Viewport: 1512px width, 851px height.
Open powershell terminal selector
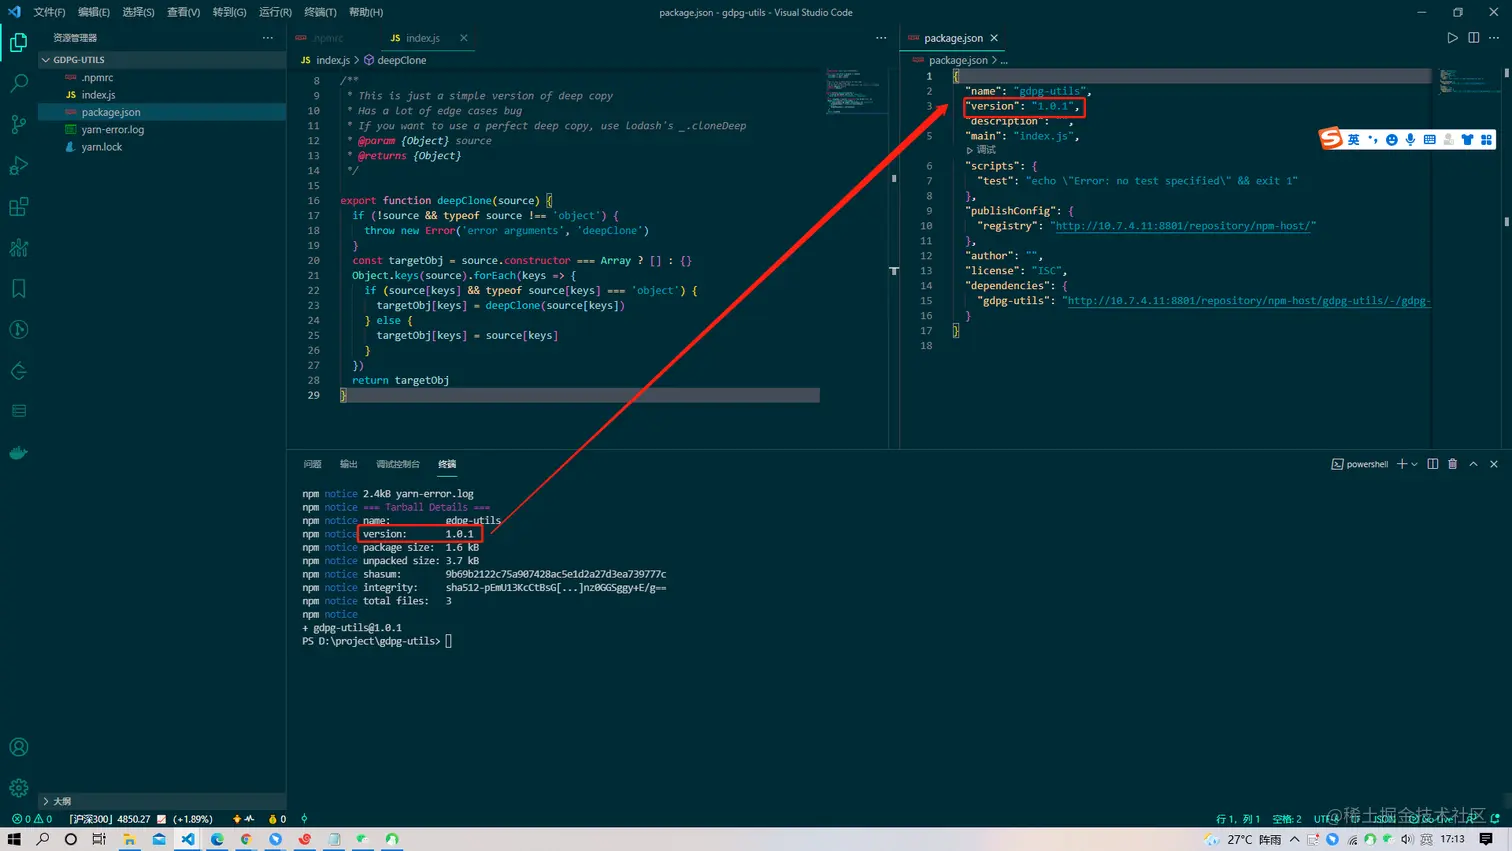[x=1360, y=464]
